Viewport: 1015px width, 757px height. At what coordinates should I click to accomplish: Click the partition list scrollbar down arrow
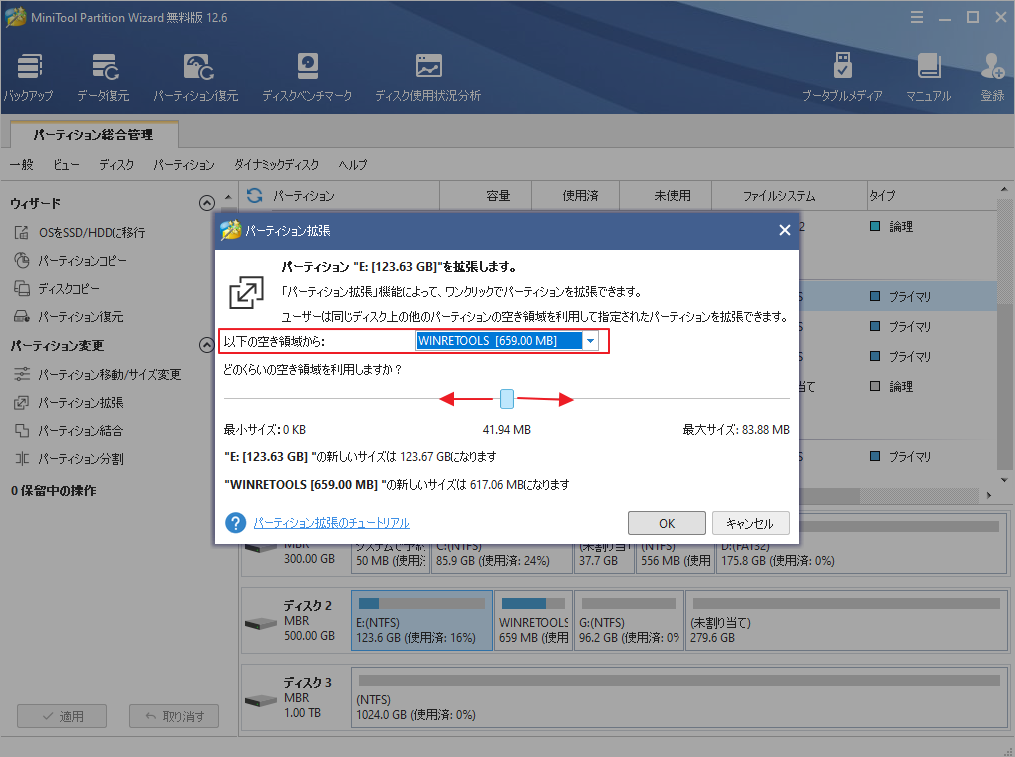(x=1004, y=480)
